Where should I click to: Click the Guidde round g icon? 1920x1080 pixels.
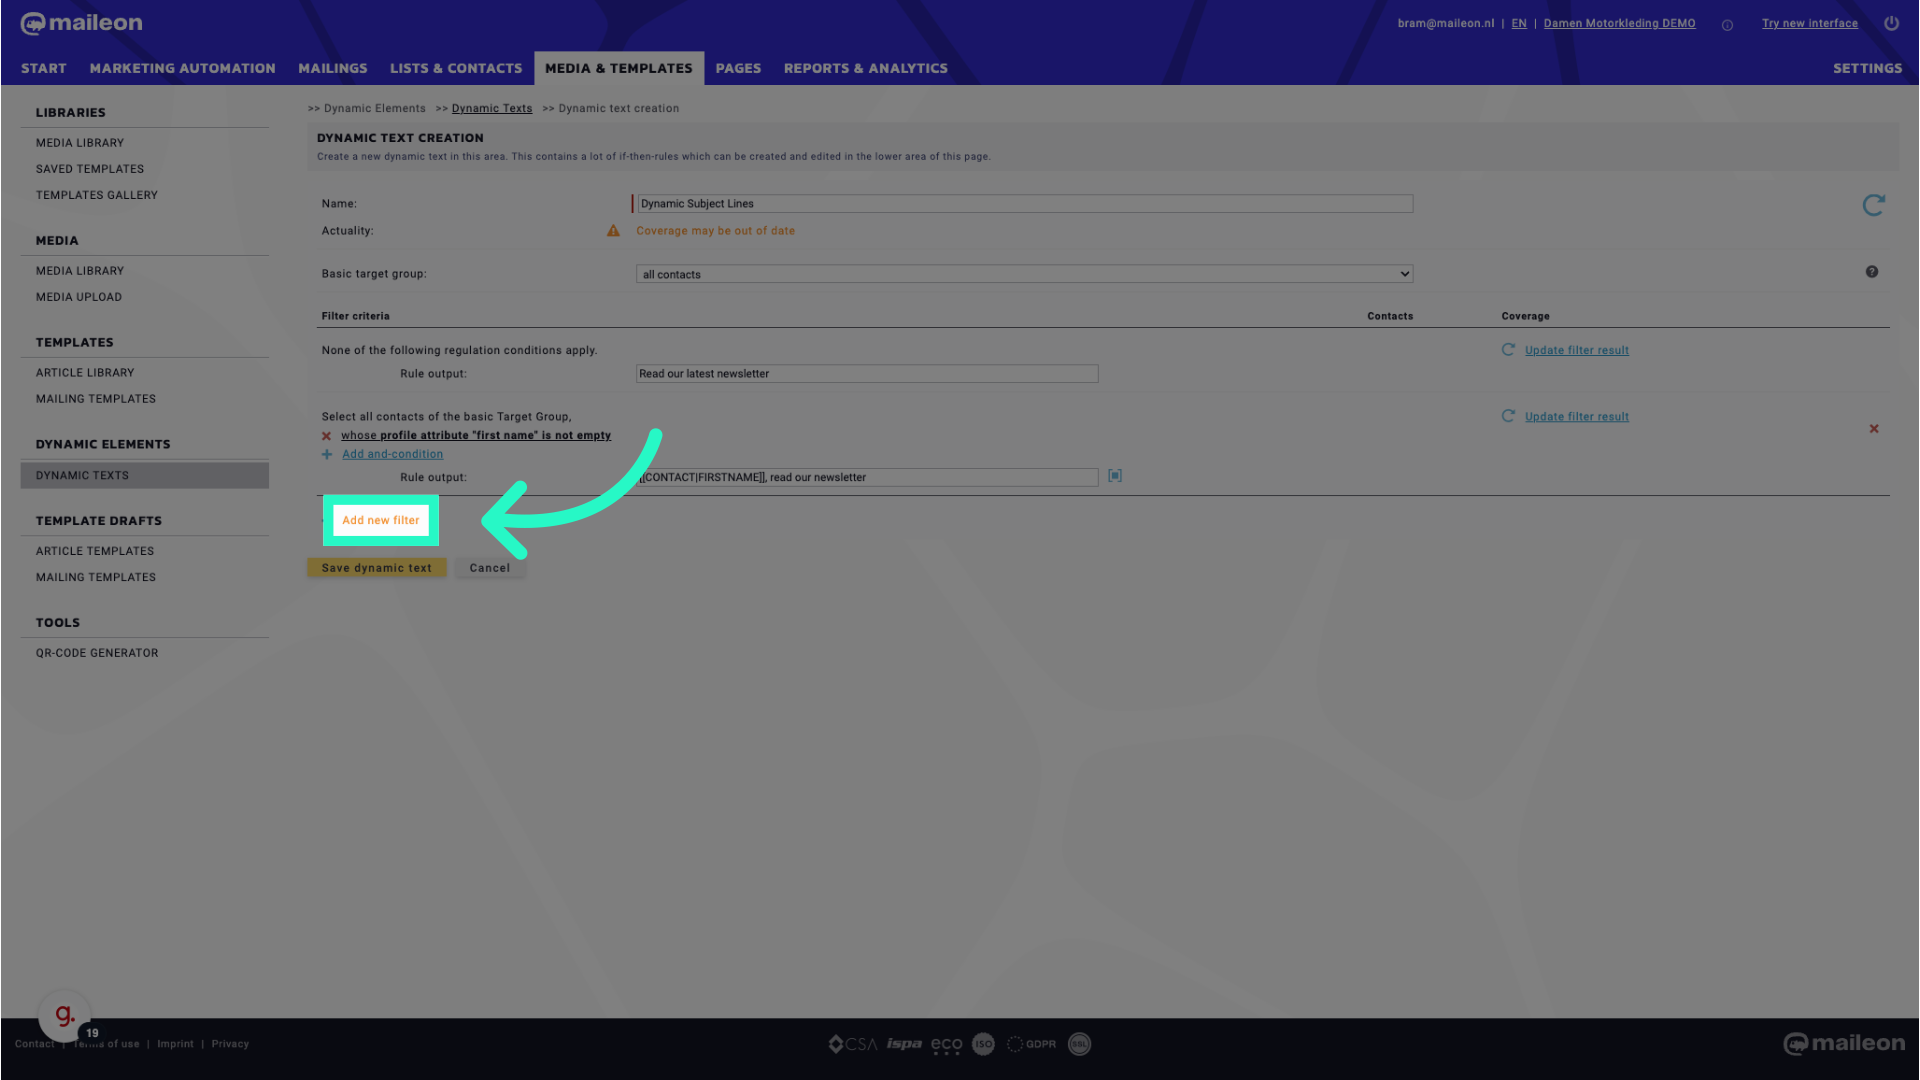point(65,1016)
